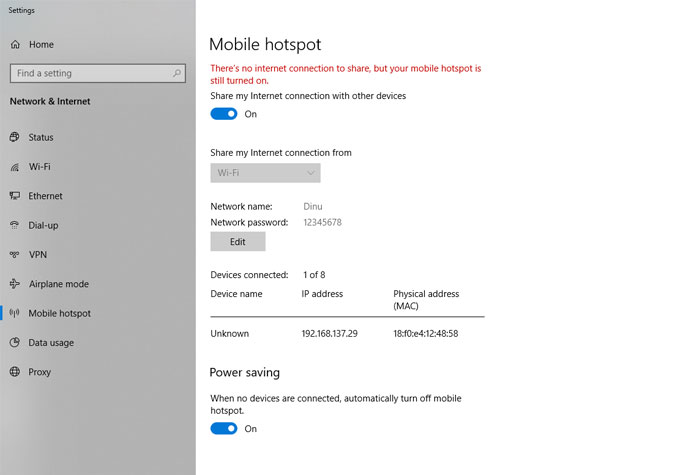This screenshot has height=475, width=677.
Task: Click the Devices connected count 1 of 8
Action: [314, 275]
